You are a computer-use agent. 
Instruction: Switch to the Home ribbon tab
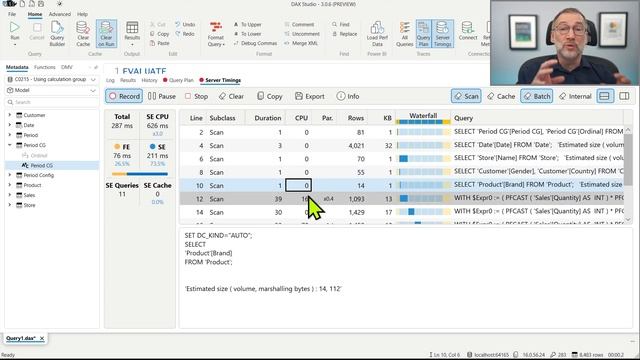point(35,14)
